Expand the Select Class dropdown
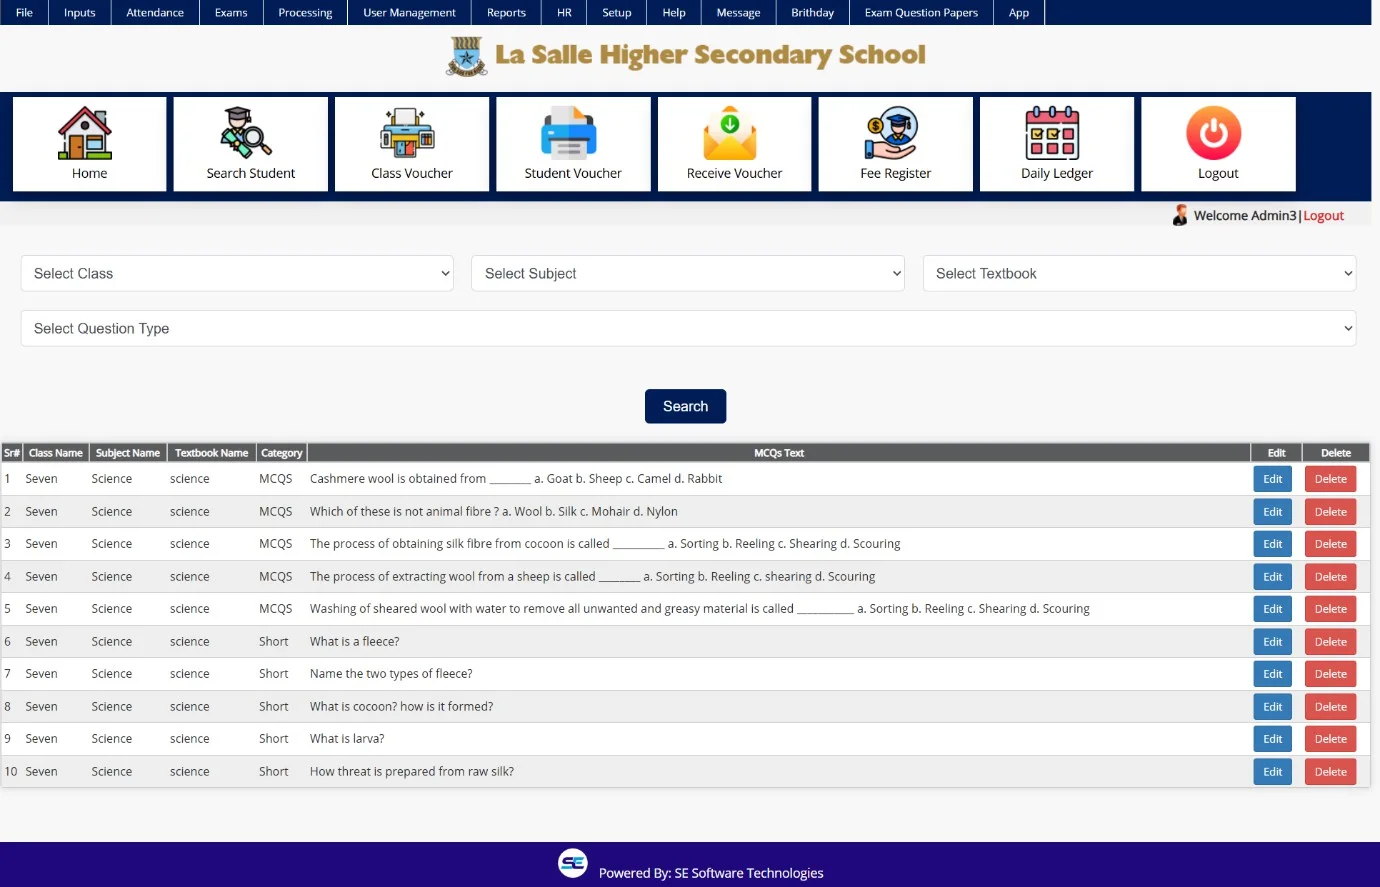The image size is (1380, 887). point(237,274)
